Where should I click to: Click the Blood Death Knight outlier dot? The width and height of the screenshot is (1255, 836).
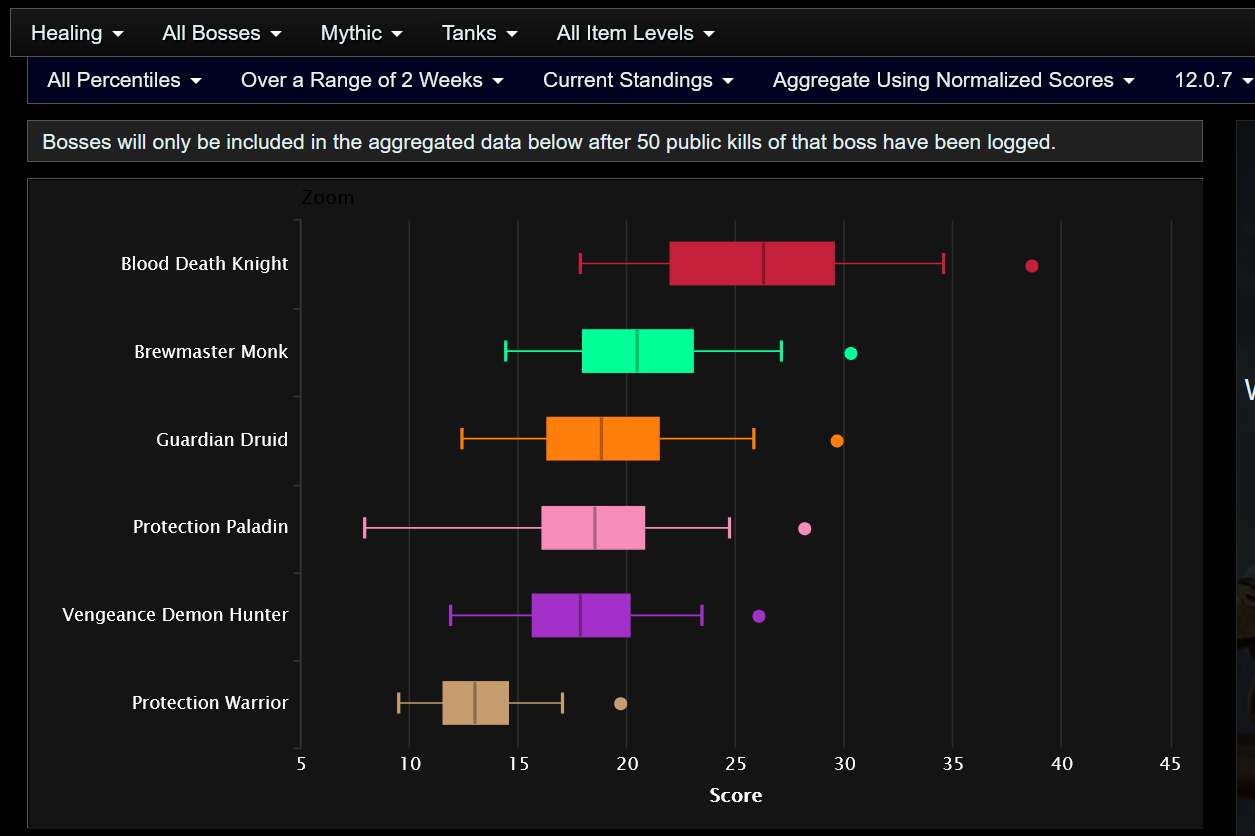(x=1032, y=266)
